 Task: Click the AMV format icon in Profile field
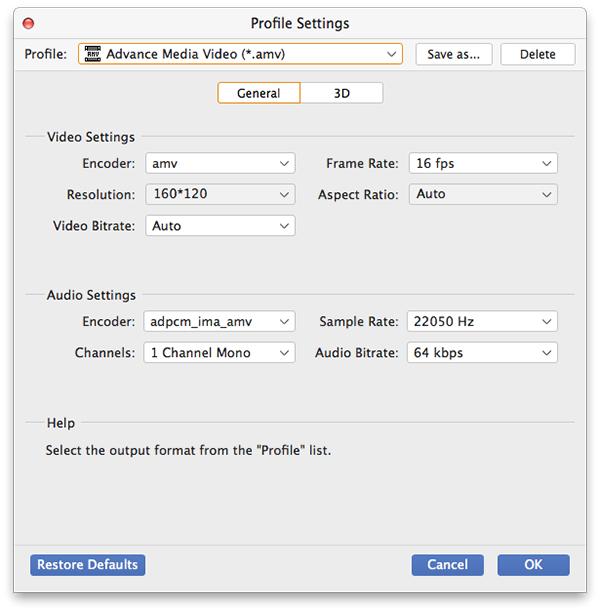92,54
